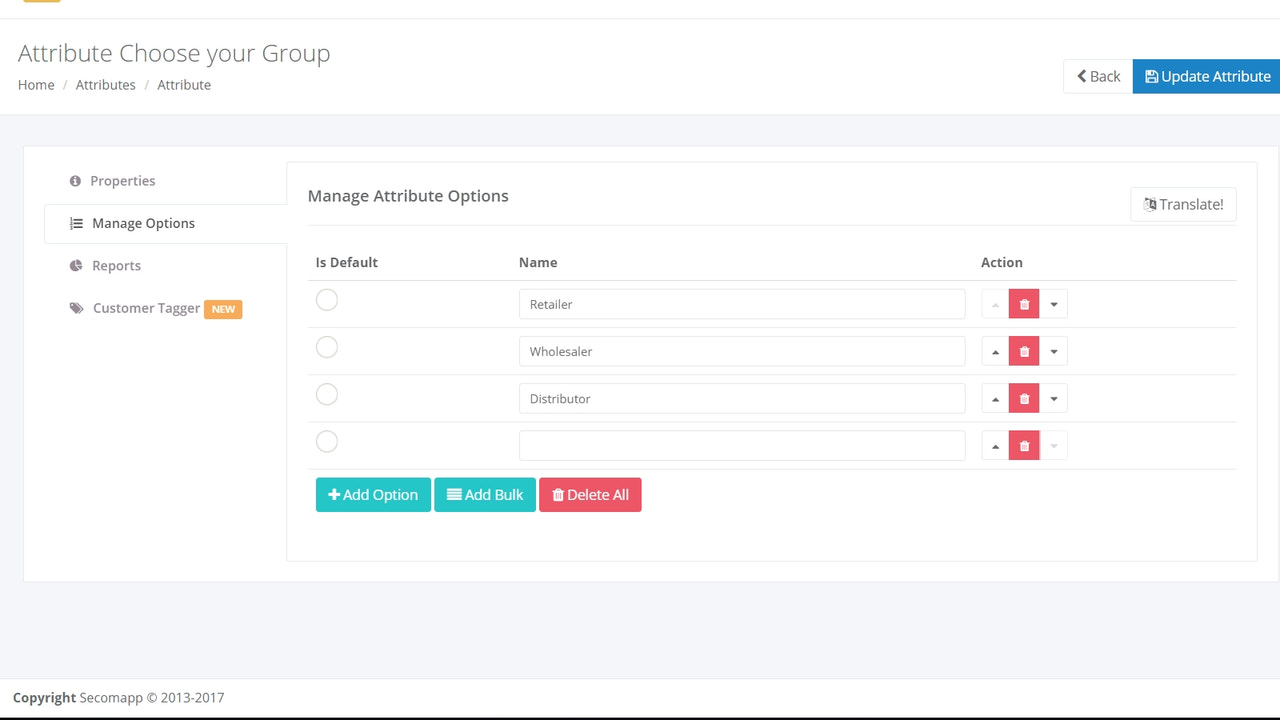The width and height of the screenshot is (1280, 720).
Task: Click the clock icon beside Reports
Action: [76, 265]
